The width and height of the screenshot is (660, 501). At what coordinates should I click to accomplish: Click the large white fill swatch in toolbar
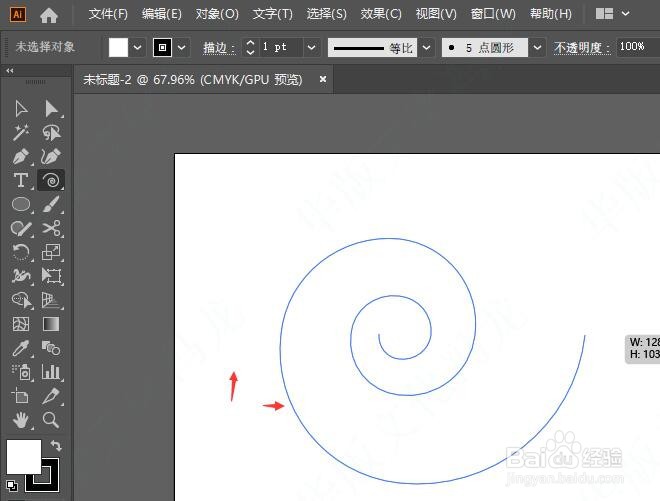[x=24, y=457]
